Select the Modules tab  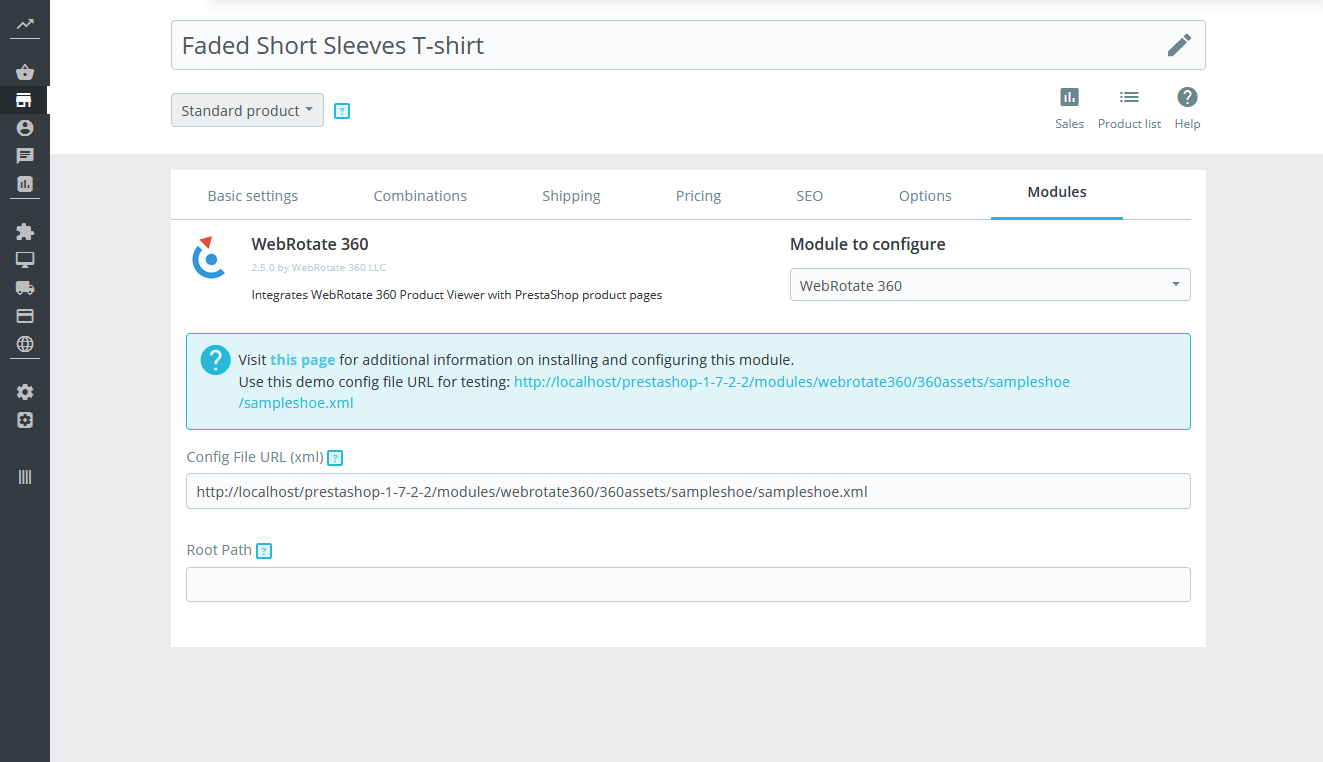coord(1057,193)
